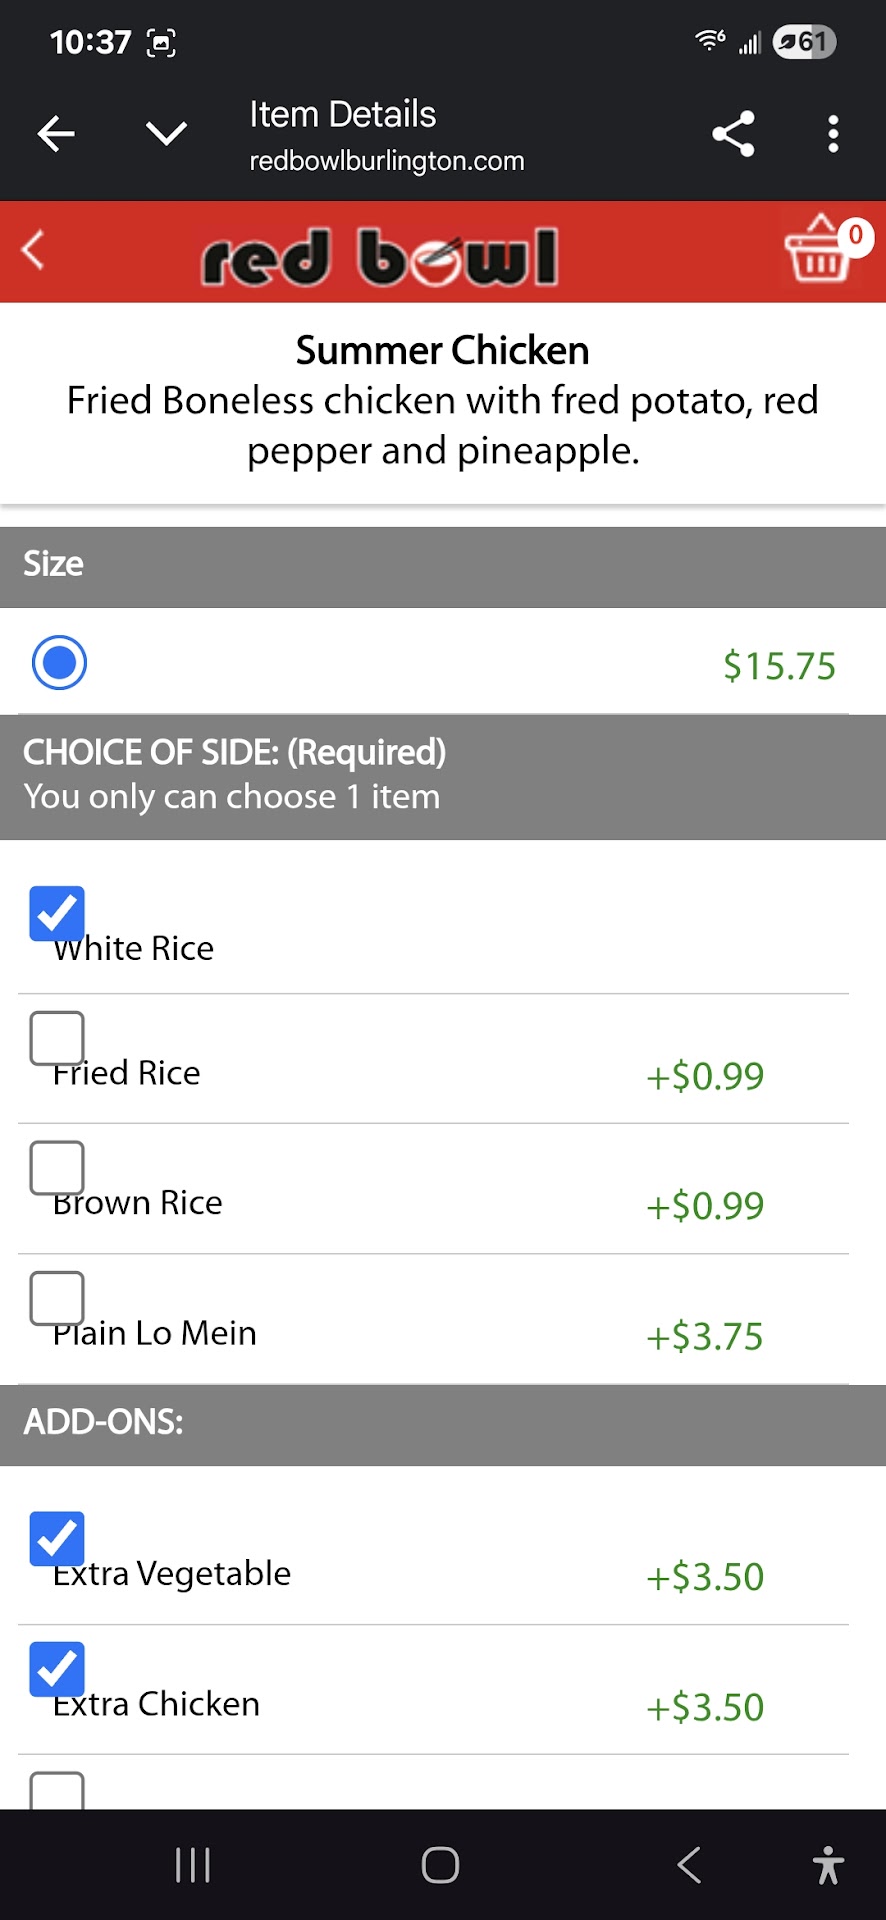Open the three-dot overflow menu

click(x=832, y=134)
